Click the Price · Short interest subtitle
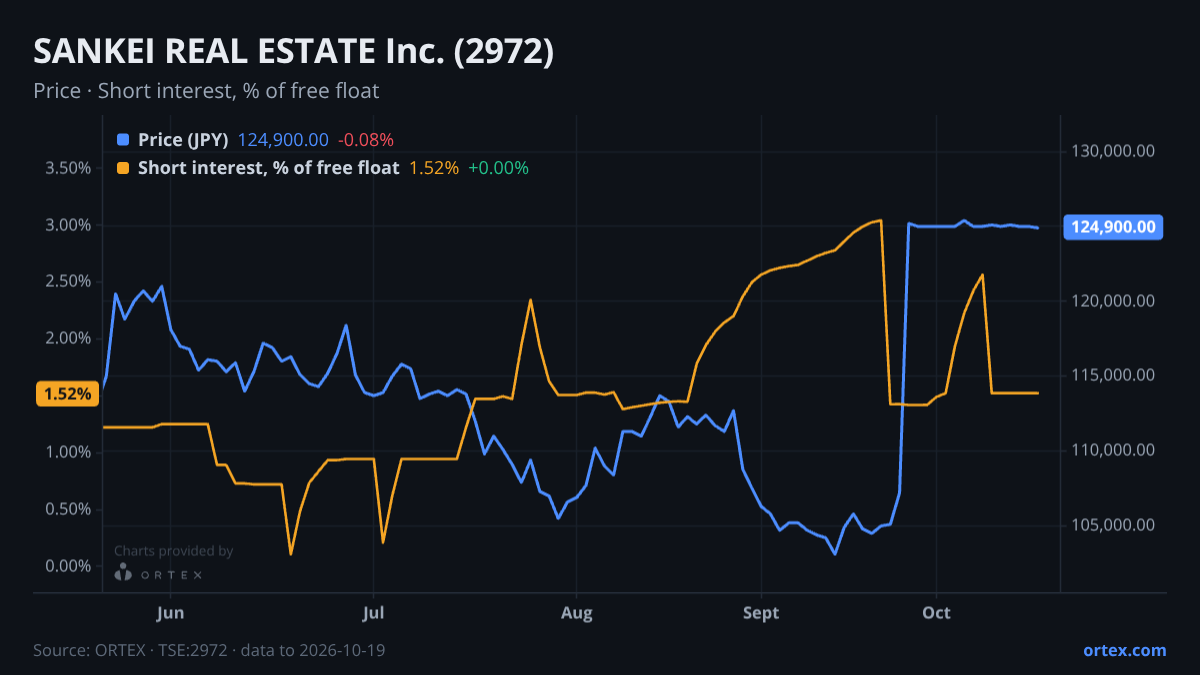Image resolution: width=1200 pixels, height=675 pixels. point(206,91)
